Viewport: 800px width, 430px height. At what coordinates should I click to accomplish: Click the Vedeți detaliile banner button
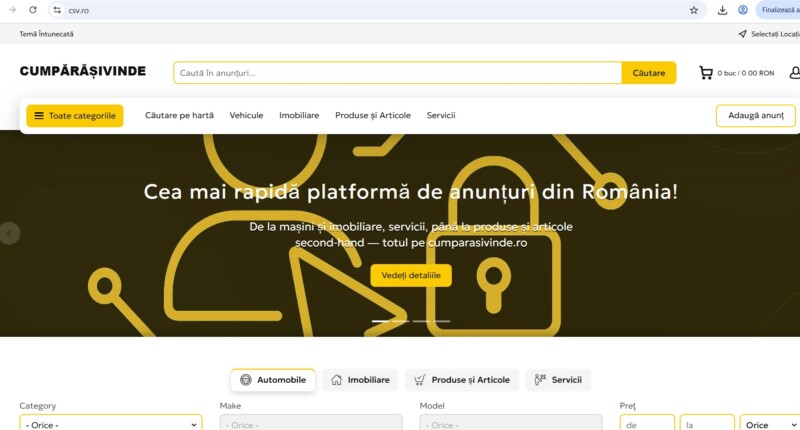click(x=410, y=275)
